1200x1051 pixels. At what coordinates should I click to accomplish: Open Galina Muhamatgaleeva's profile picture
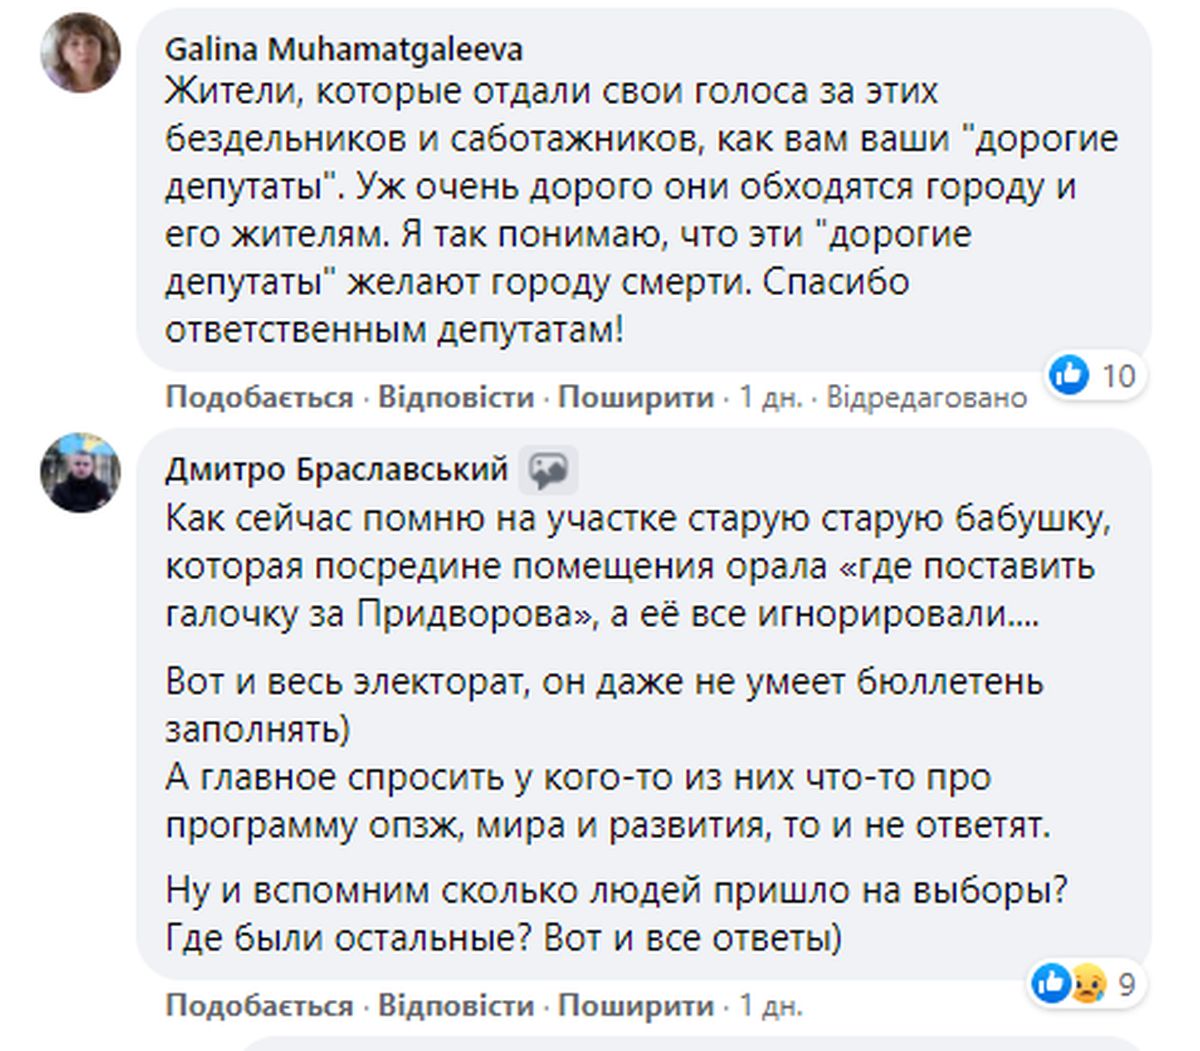80,53
